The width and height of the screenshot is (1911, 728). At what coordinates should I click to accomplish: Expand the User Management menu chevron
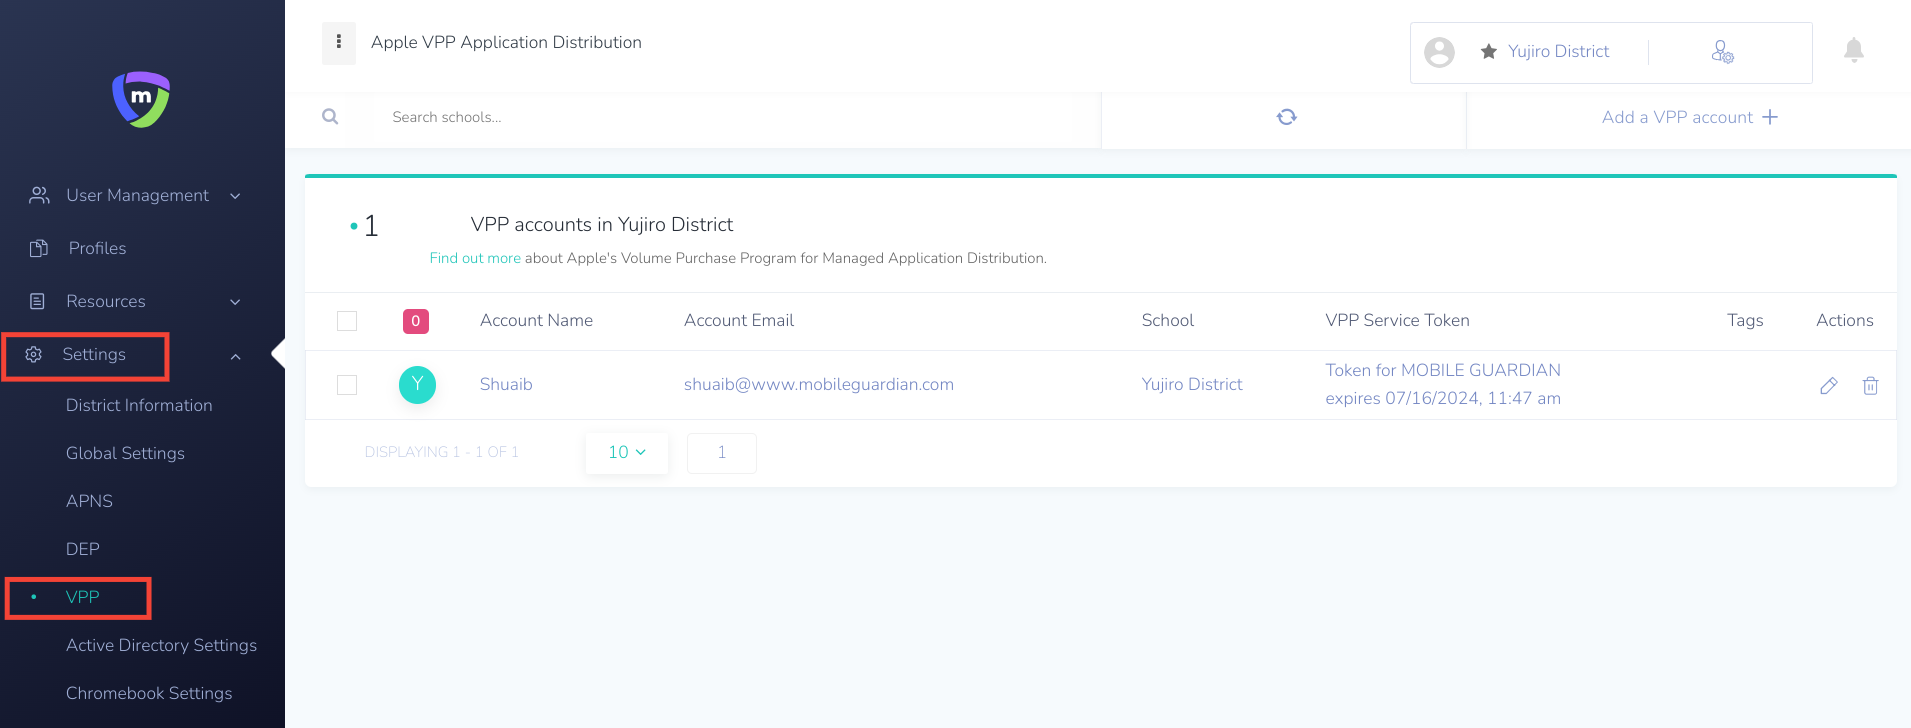click(x=235, y=196)
